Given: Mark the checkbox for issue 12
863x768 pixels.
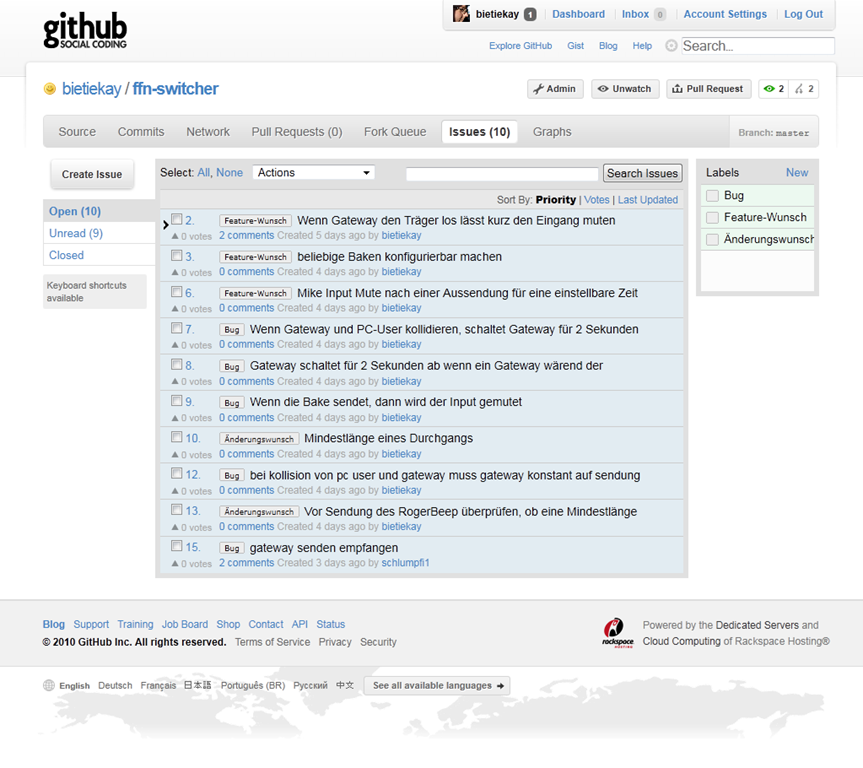Looking at the screenshot, I should coord(177,473).
